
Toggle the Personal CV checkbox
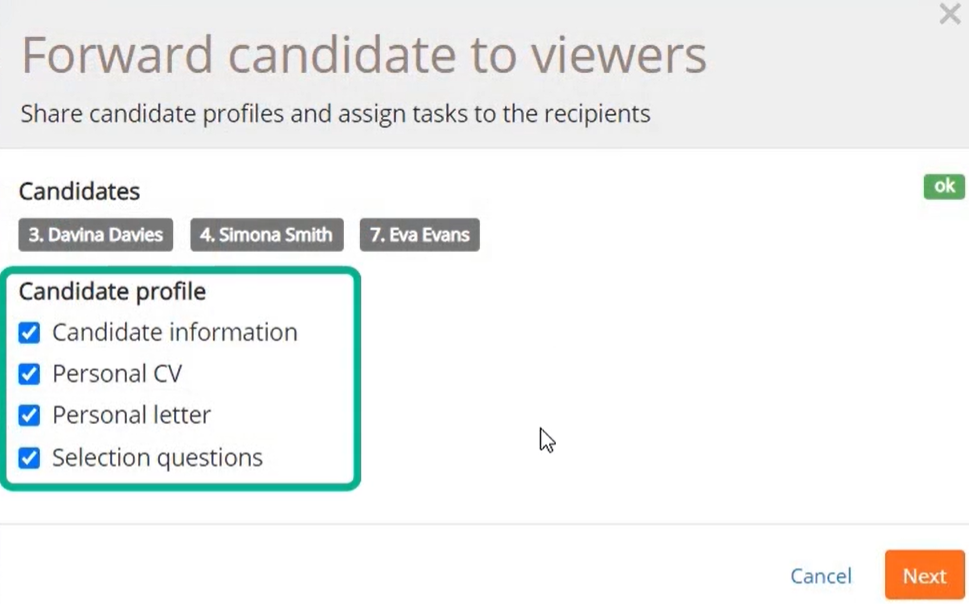click(x=29, y=374)
